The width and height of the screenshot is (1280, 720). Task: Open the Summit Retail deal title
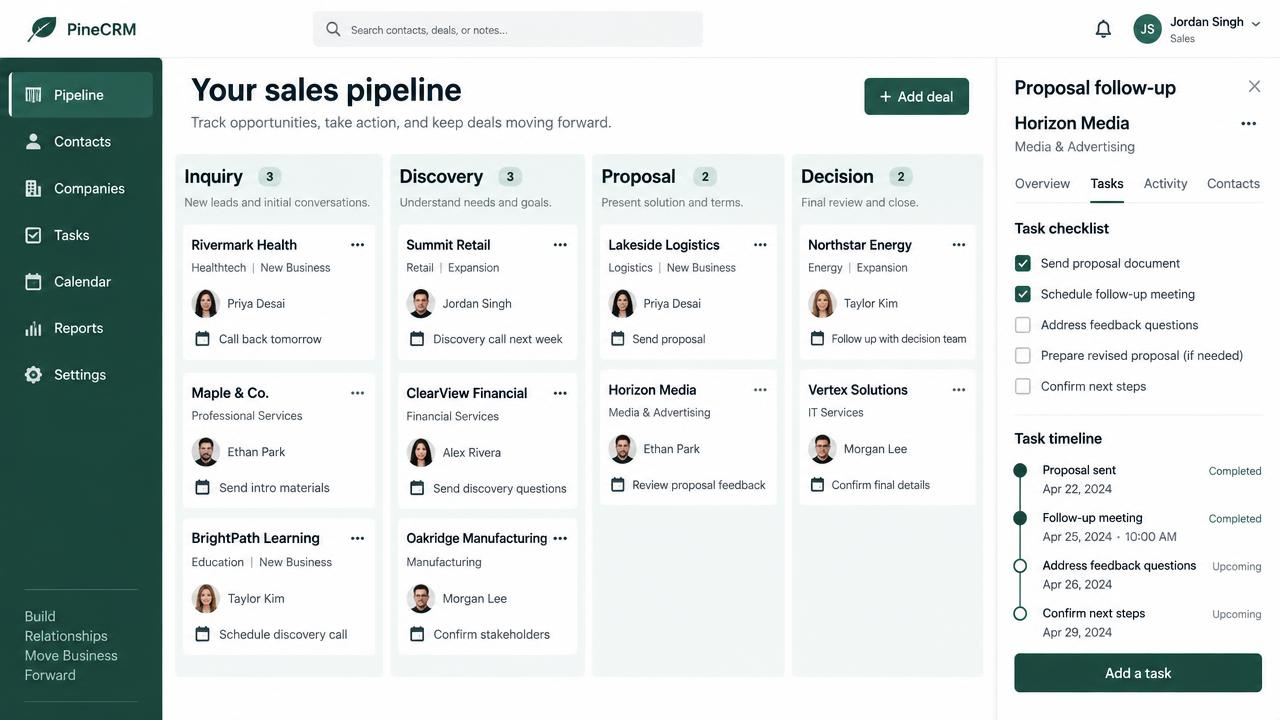point(448,245)
